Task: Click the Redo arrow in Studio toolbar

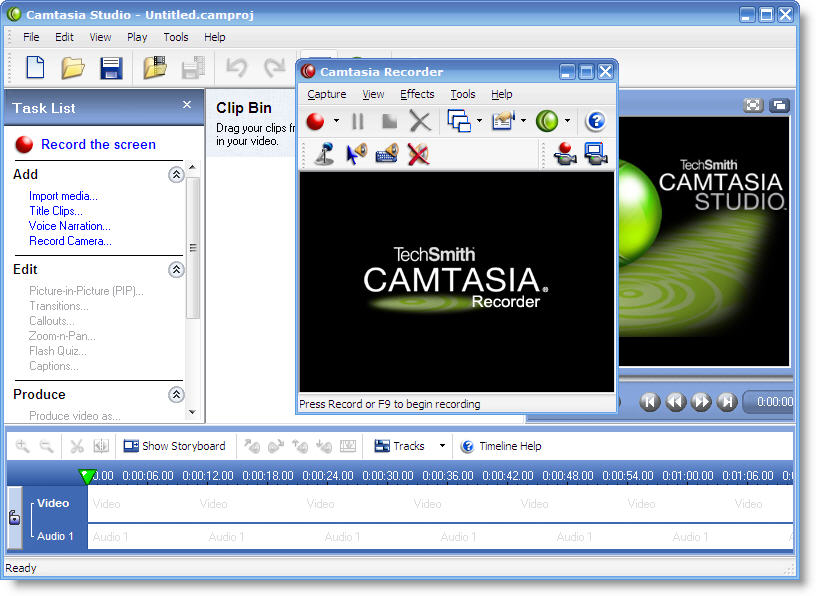Action: click(274, 68)
